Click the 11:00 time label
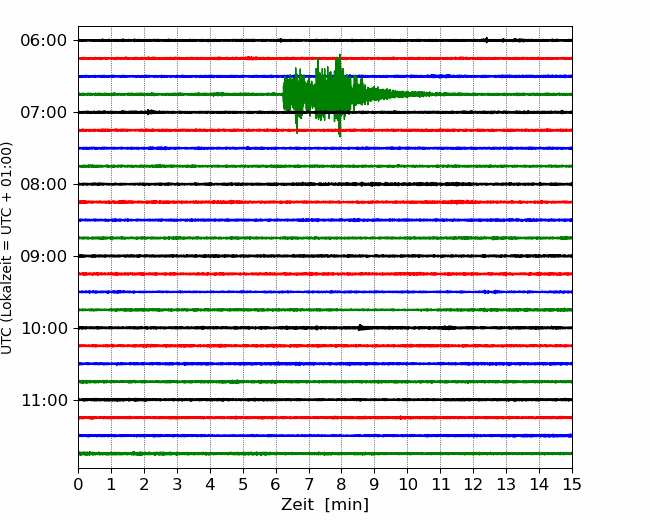The image size is (650, 520). [44, 401]
